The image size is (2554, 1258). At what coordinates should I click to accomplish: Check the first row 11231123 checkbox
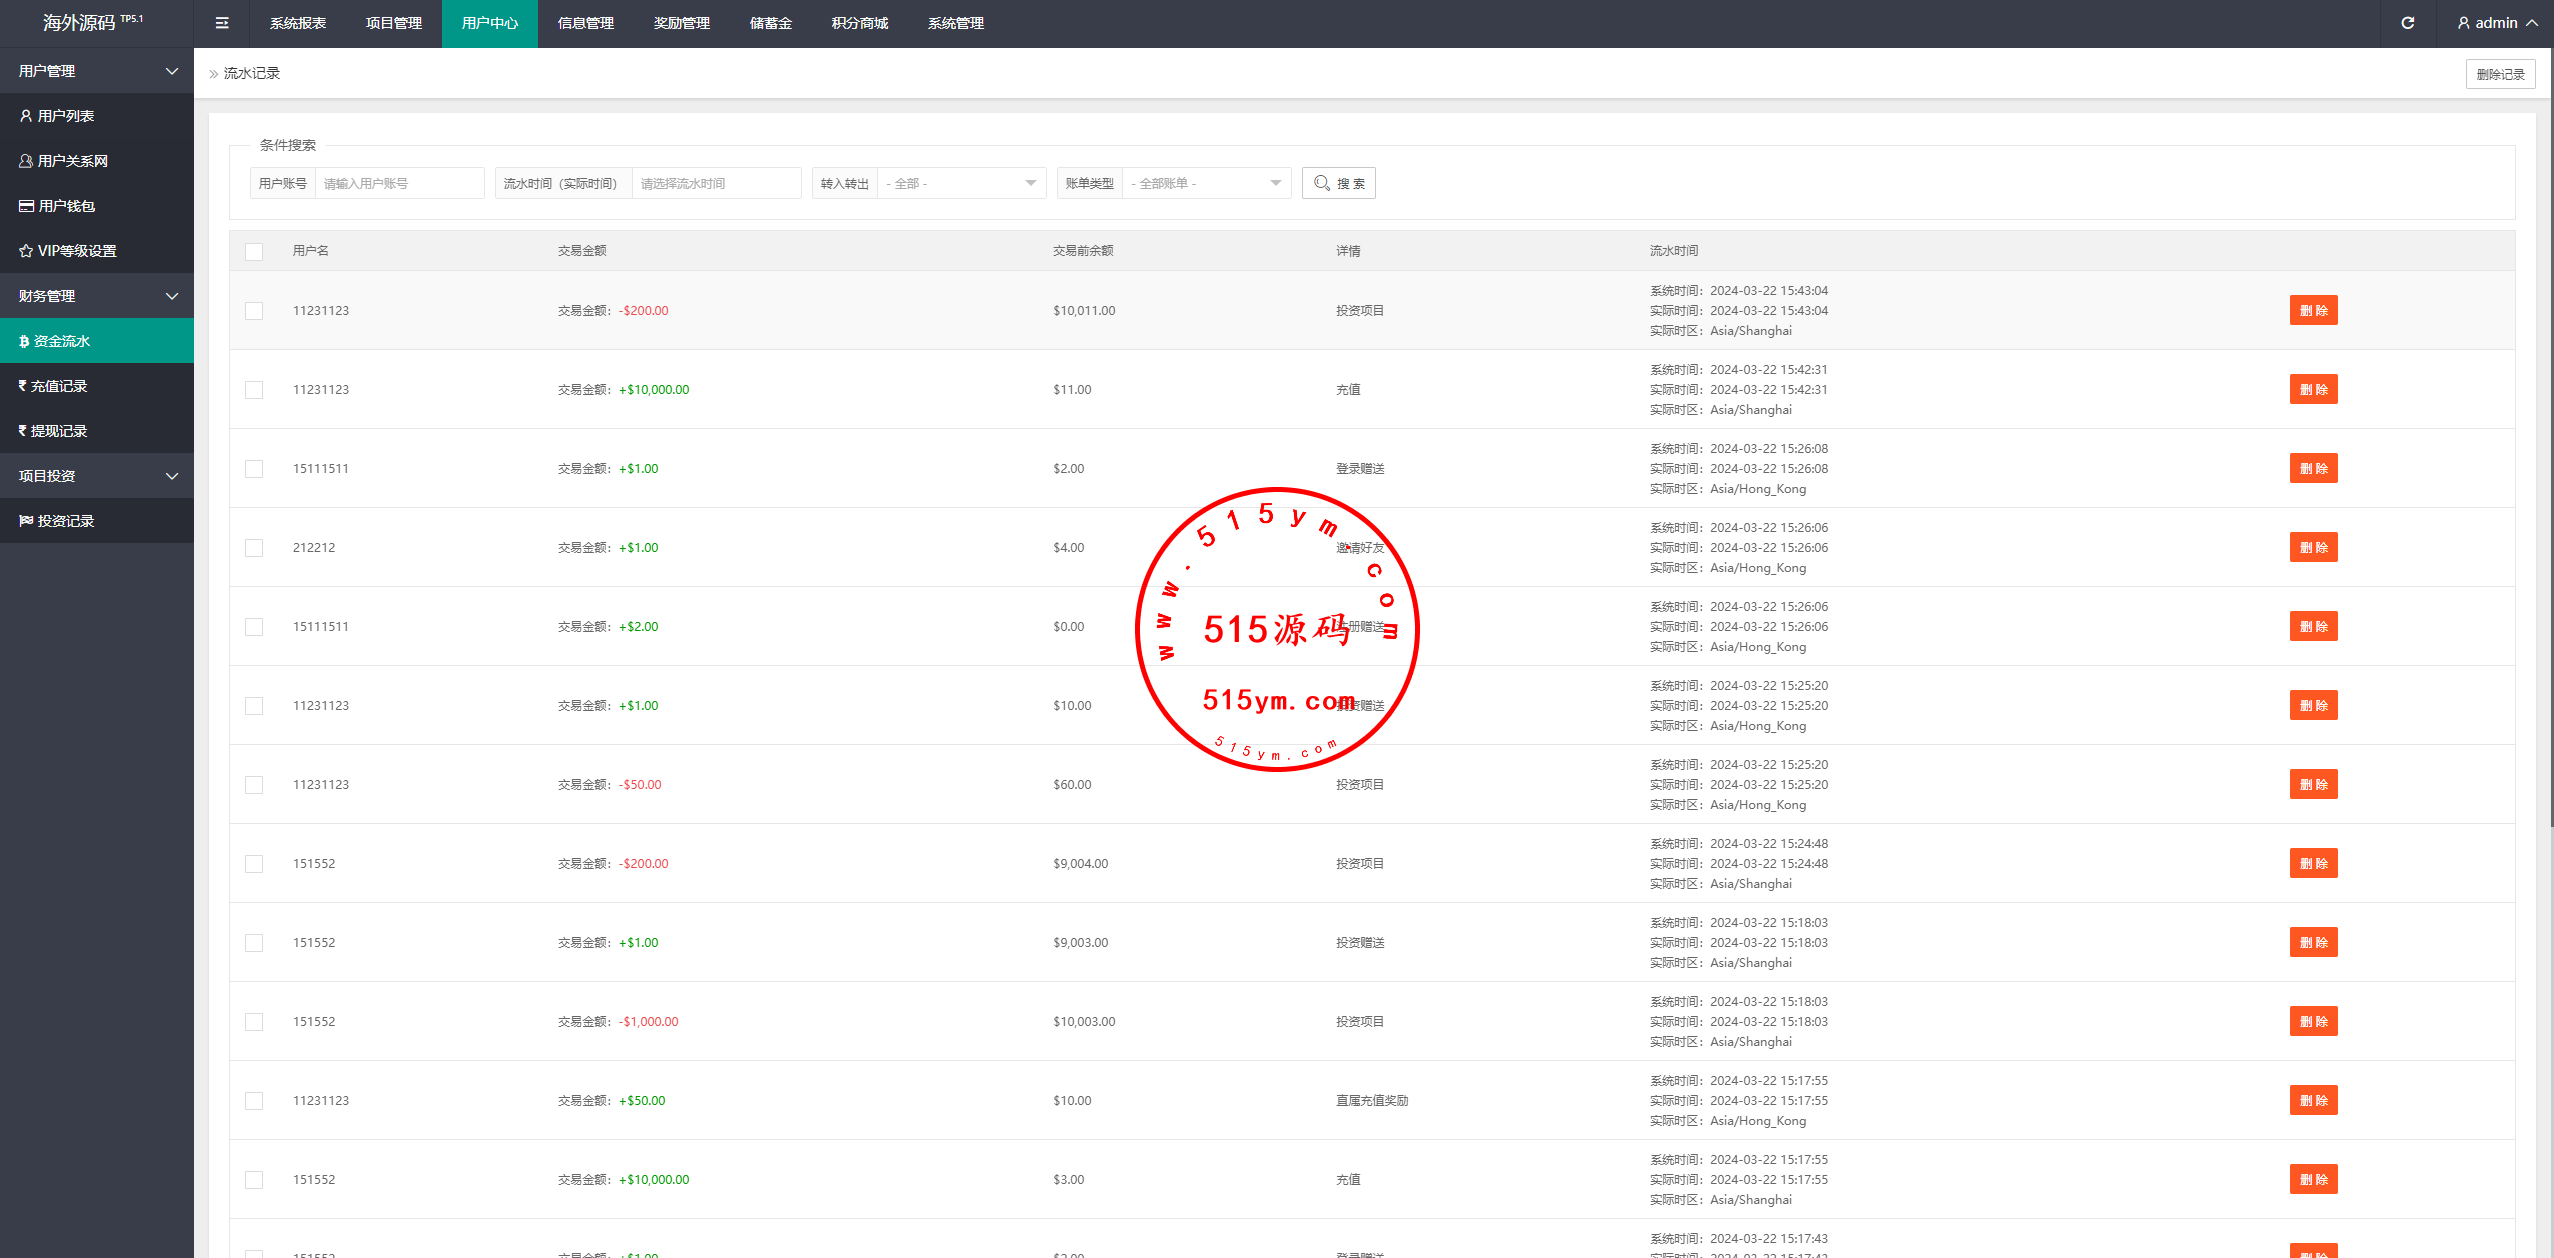(x=254, y=311)
